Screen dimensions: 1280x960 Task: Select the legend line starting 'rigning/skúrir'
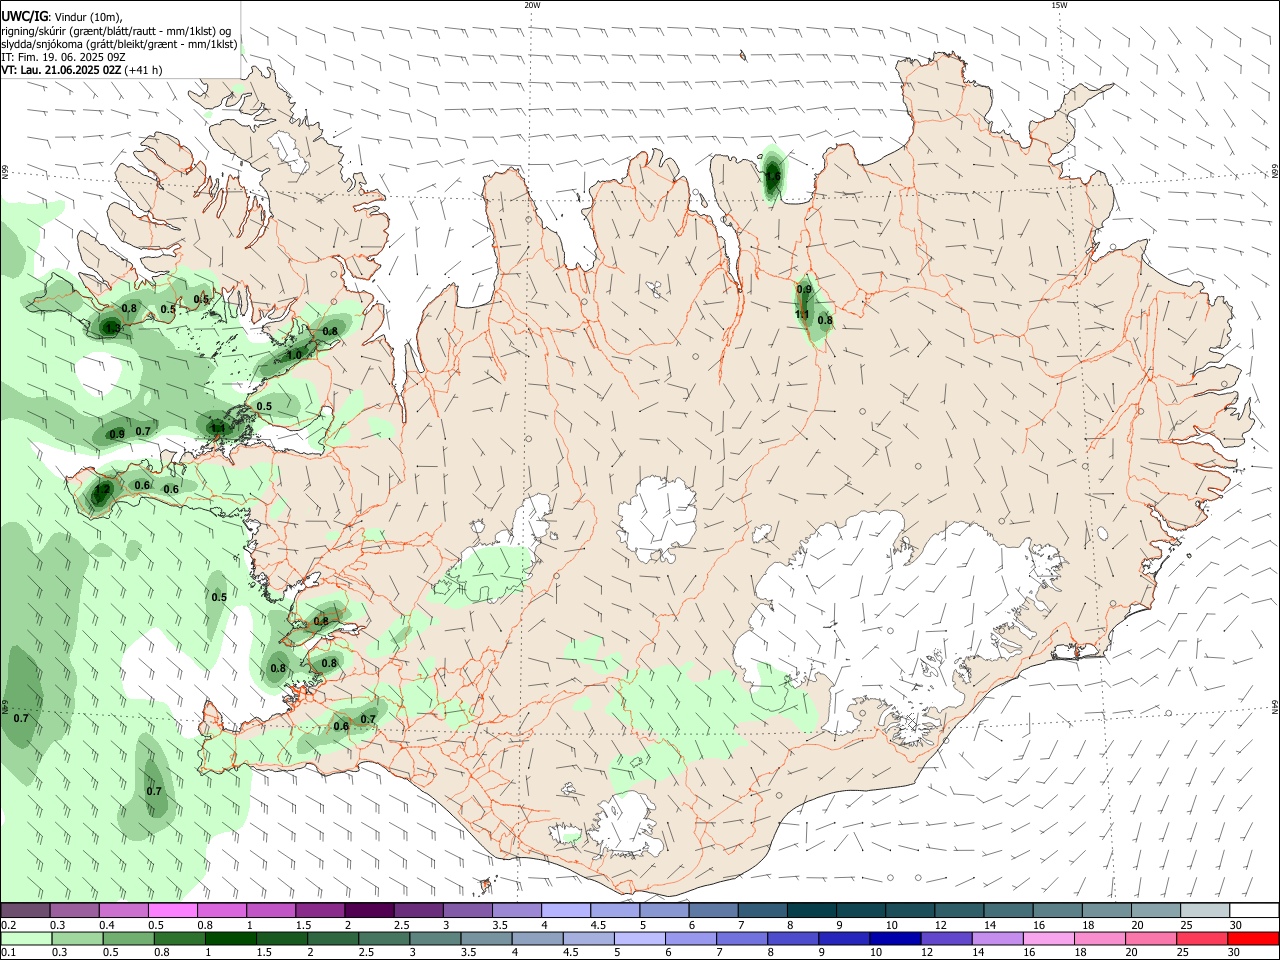116,31
